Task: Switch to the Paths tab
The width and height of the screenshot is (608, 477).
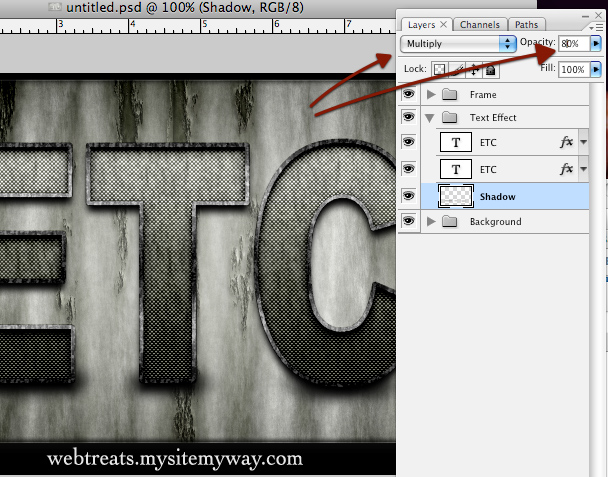Action: click(526, 24)
